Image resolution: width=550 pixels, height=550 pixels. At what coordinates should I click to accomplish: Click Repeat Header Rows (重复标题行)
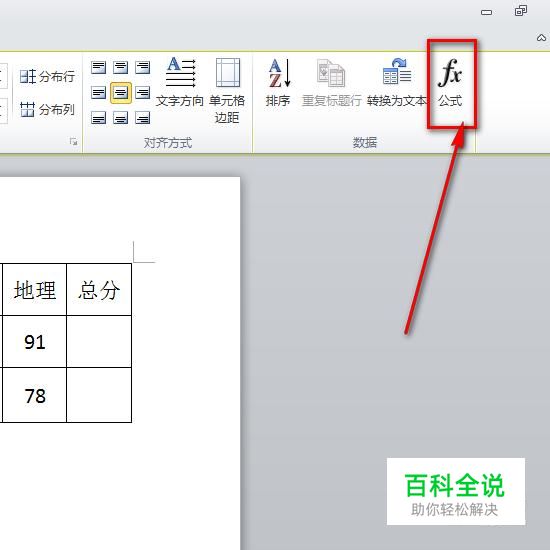331,83
